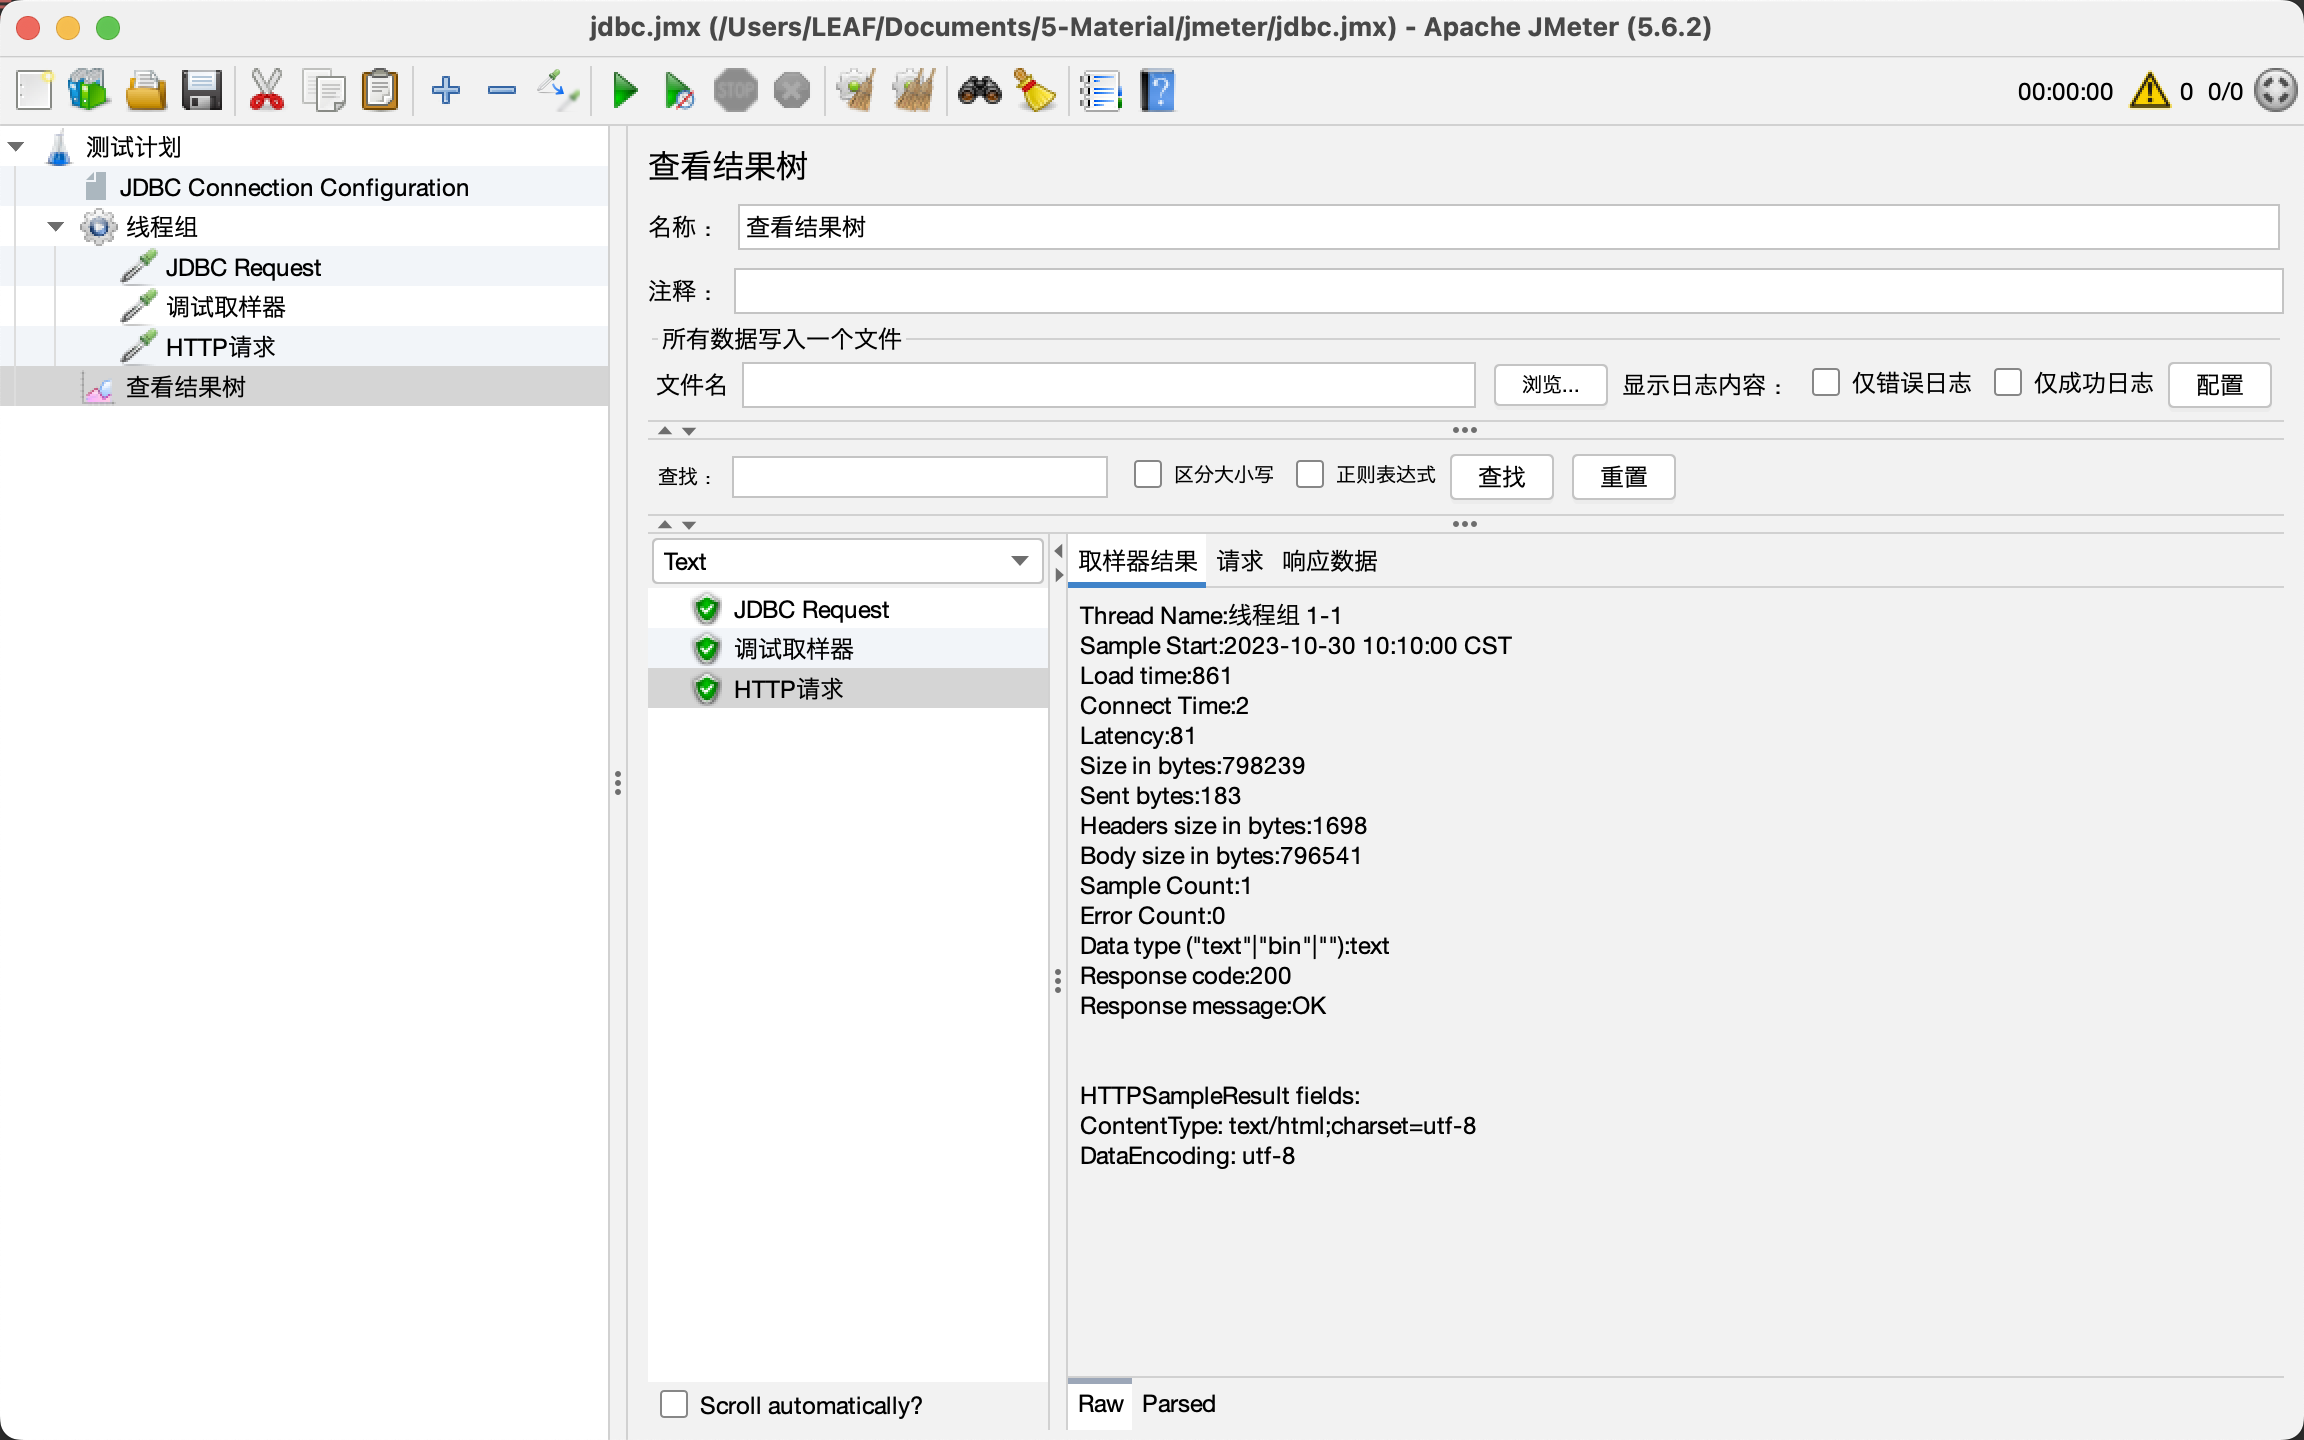Select JDBC Connection Configuration in tree
Image resolution: width=2304 pixels, height=1440 pixels.
click(294, 187)
